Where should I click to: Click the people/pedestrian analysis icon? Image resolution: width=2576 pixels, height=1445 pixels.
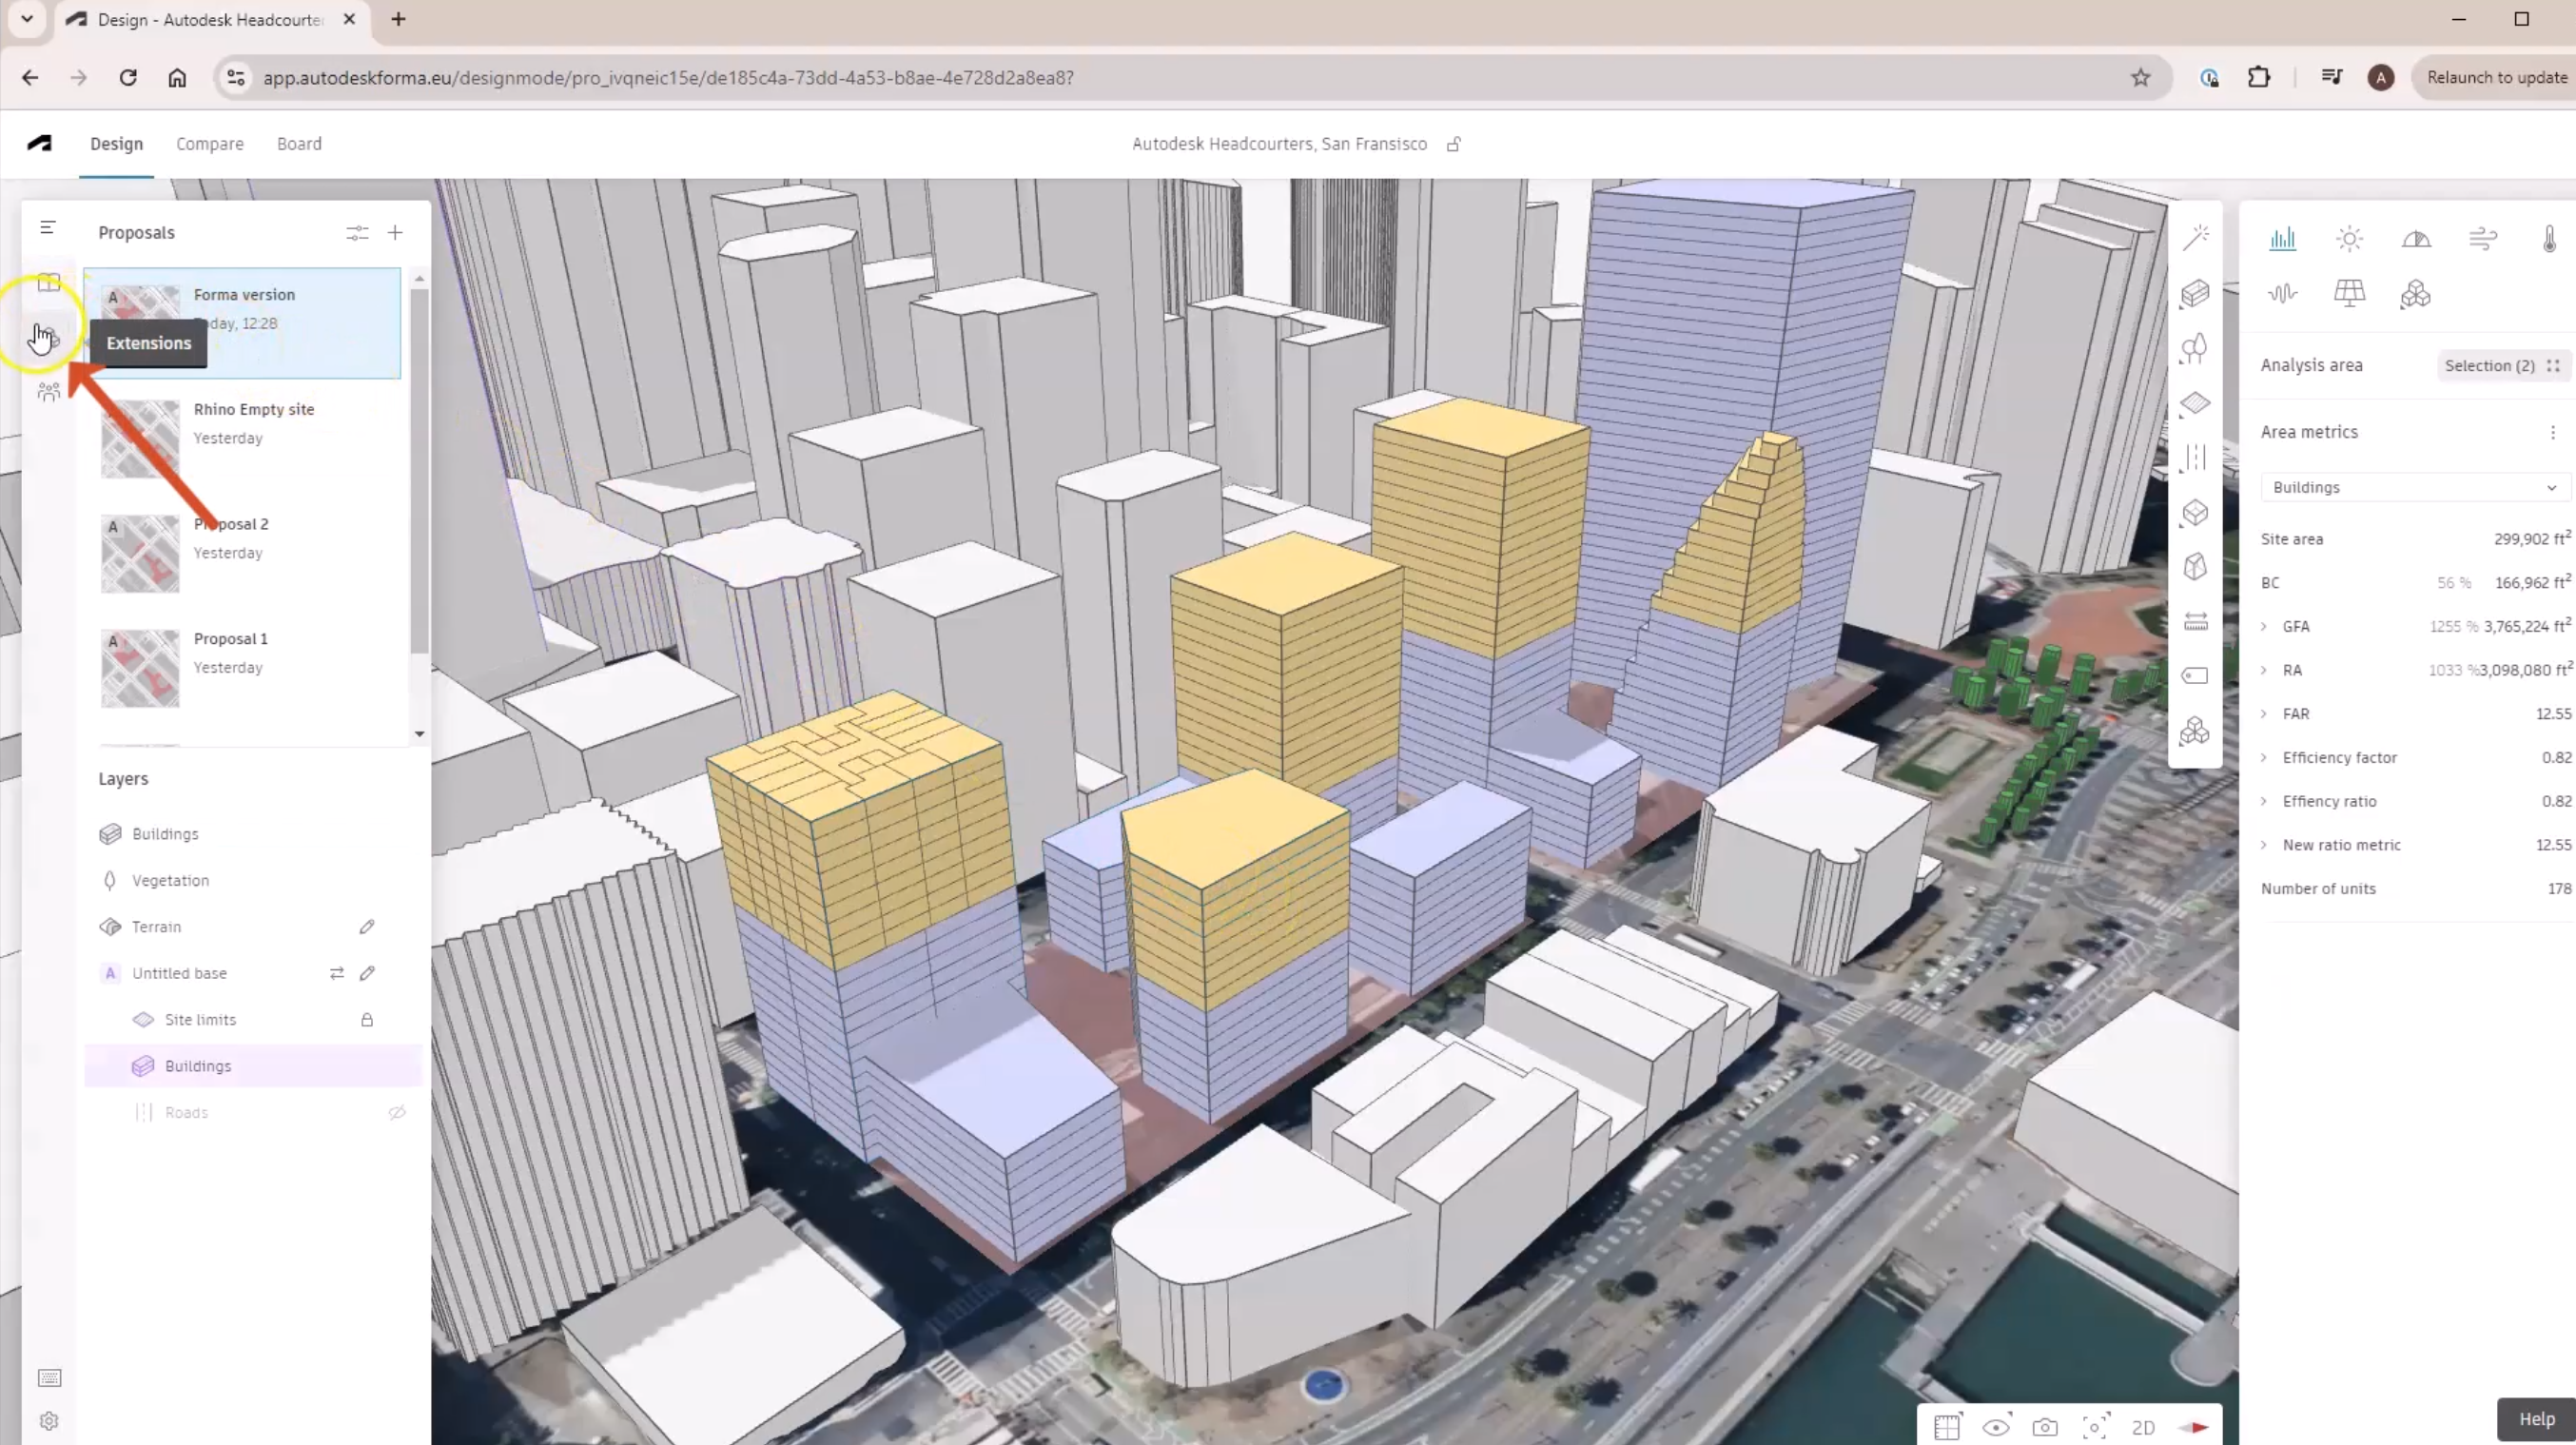tap(48, 393)
